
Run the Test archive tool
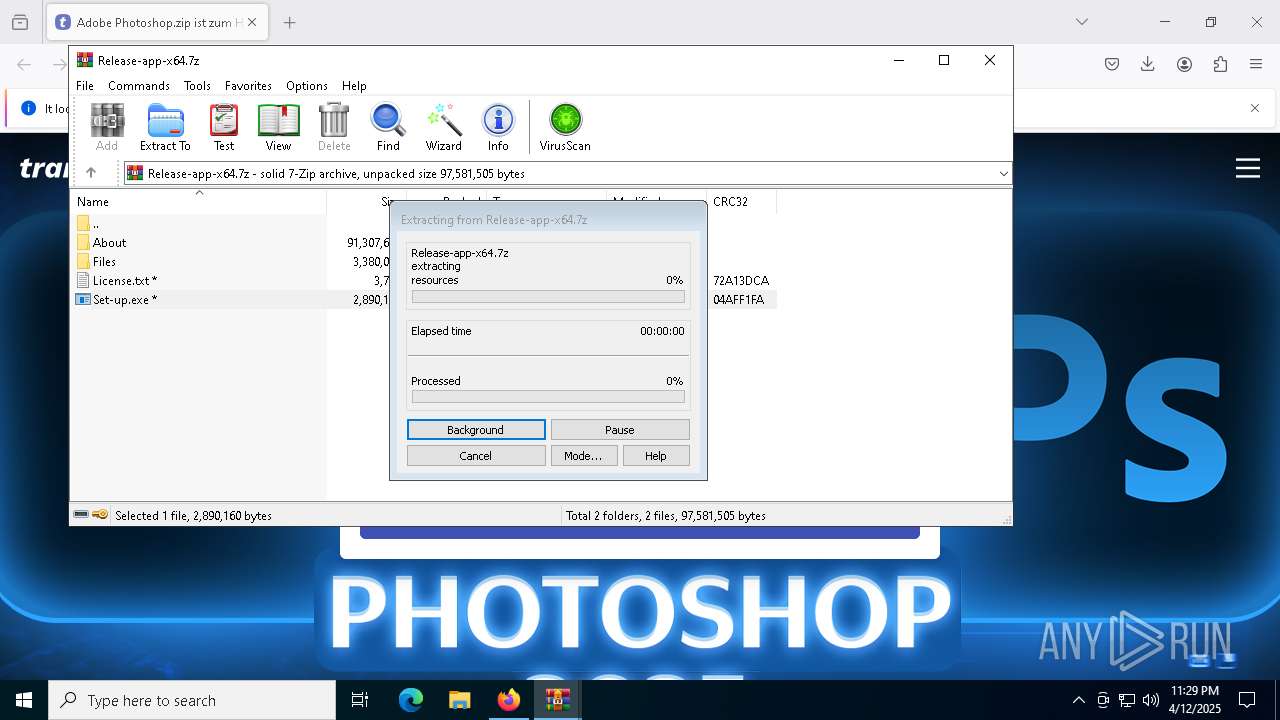pyautogui.click(x=224, y=126)
